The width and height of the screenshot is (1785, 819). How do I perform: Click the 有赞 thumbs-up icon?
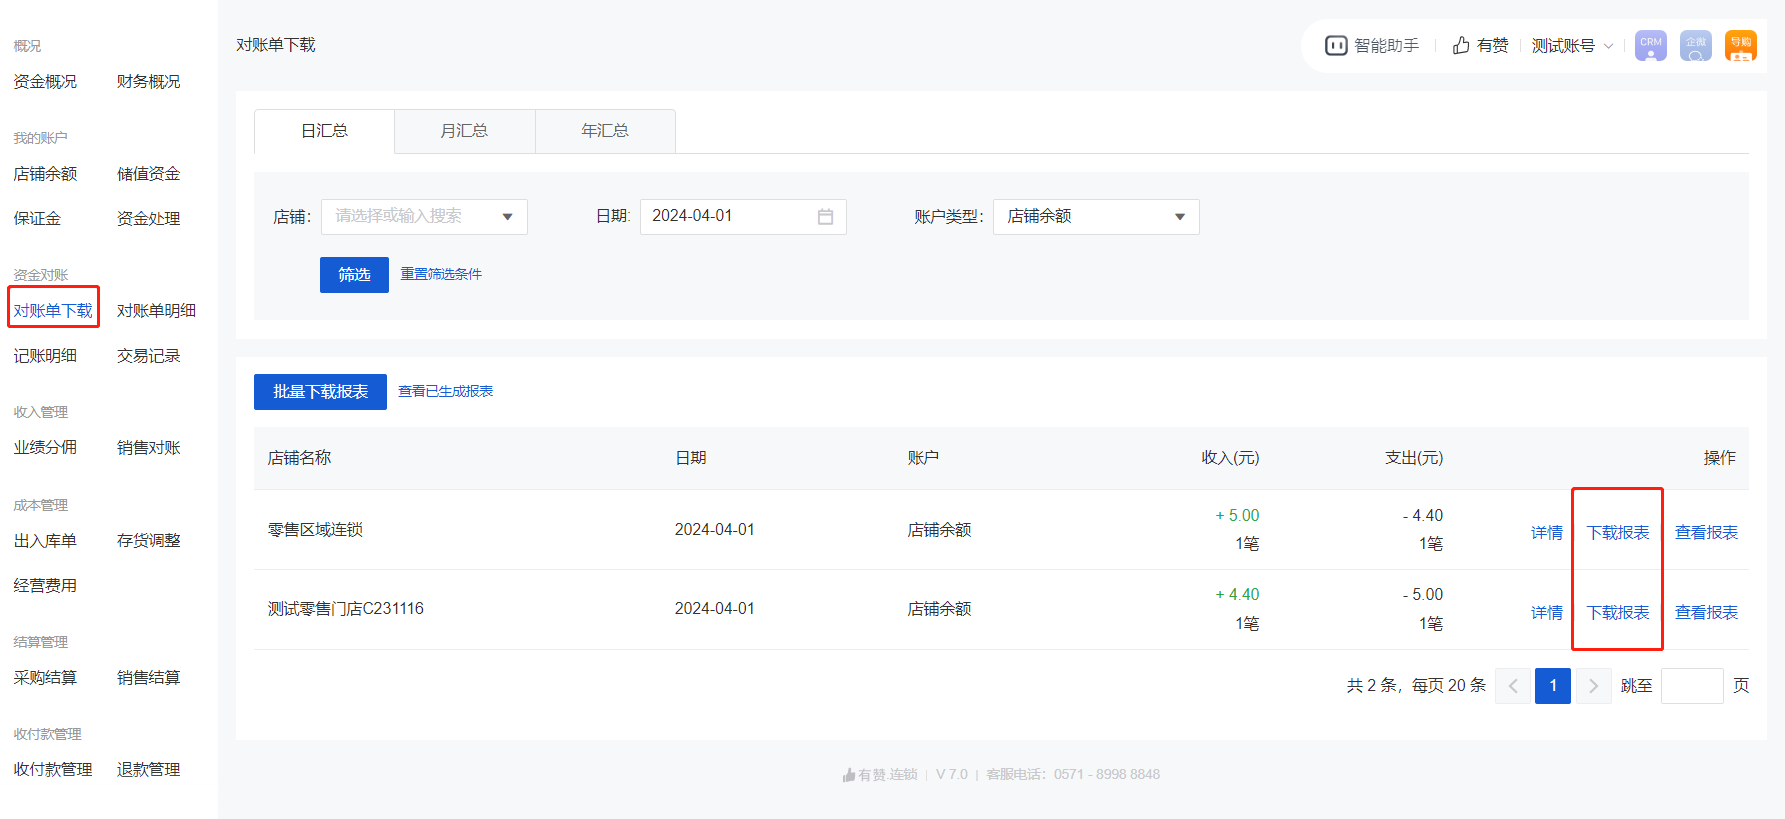point(1461,45)
